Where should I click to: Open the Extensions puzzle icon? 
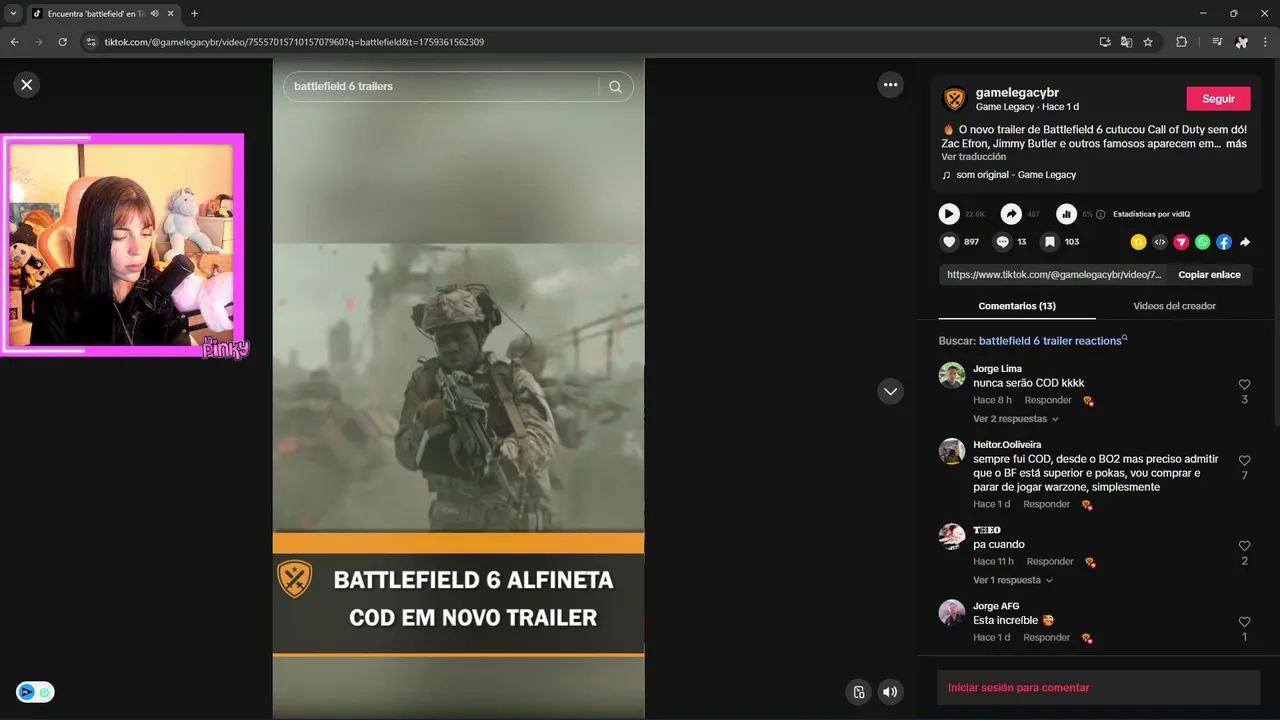click(x=1181, y=42)
